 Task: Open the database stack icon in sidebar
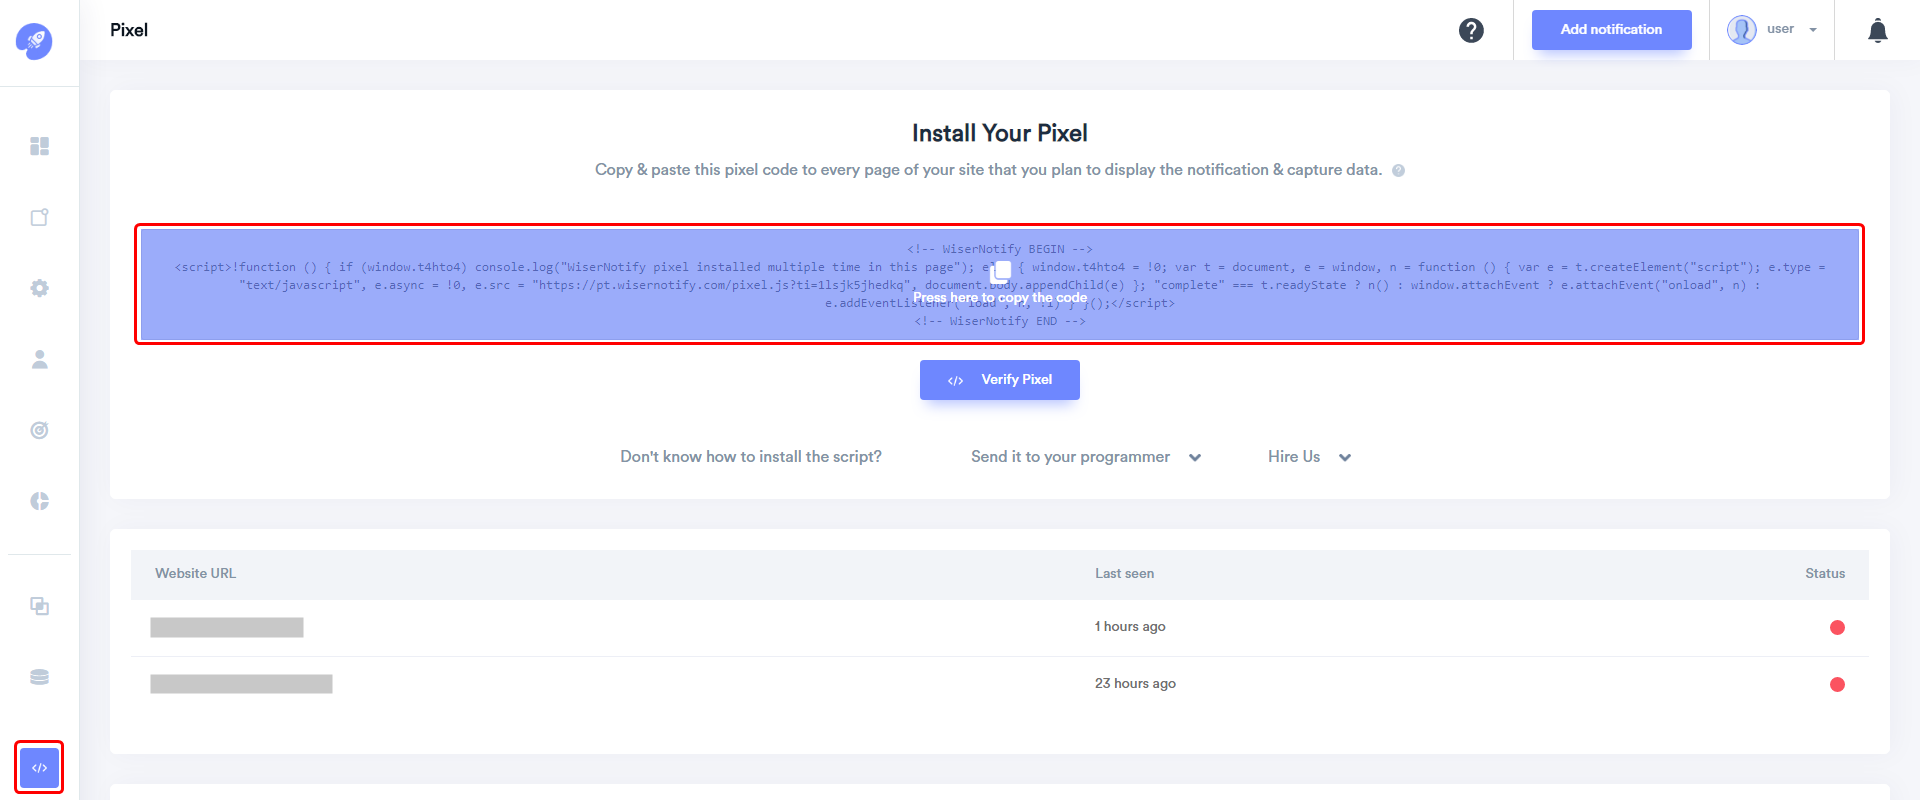pos(39,677)
